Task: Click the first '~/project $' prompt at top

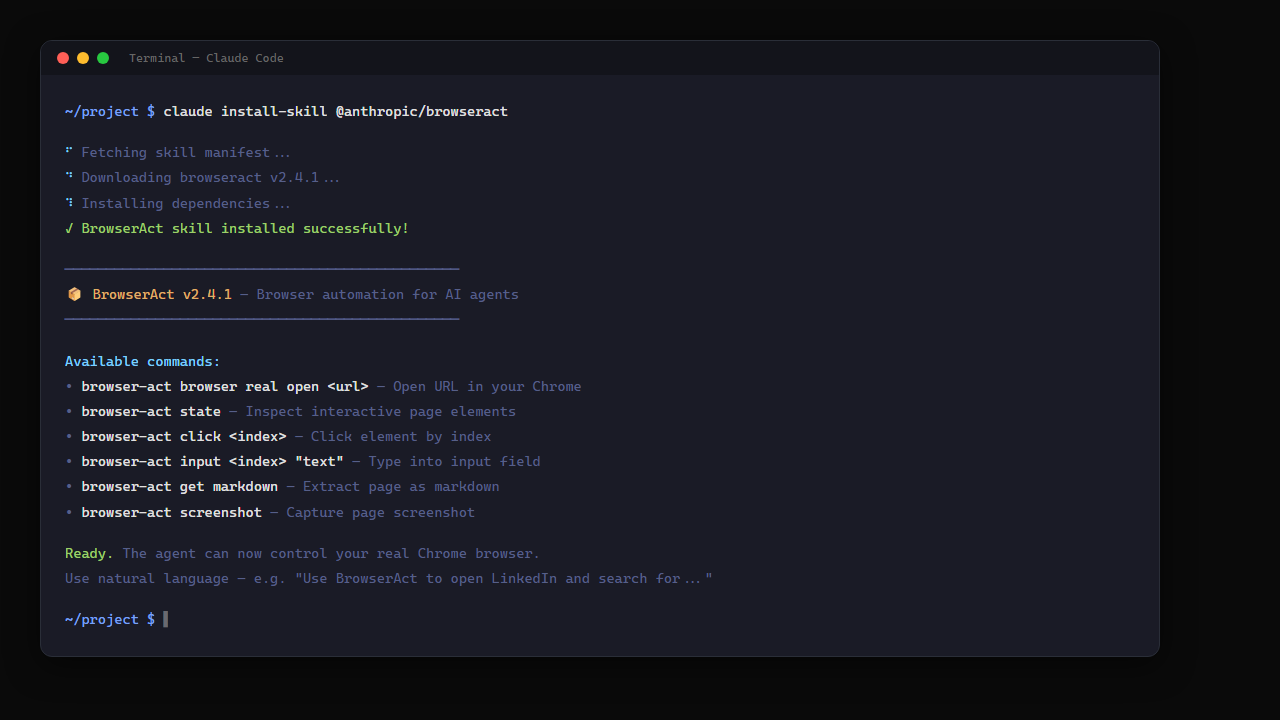Action: (x=110, y=111)
